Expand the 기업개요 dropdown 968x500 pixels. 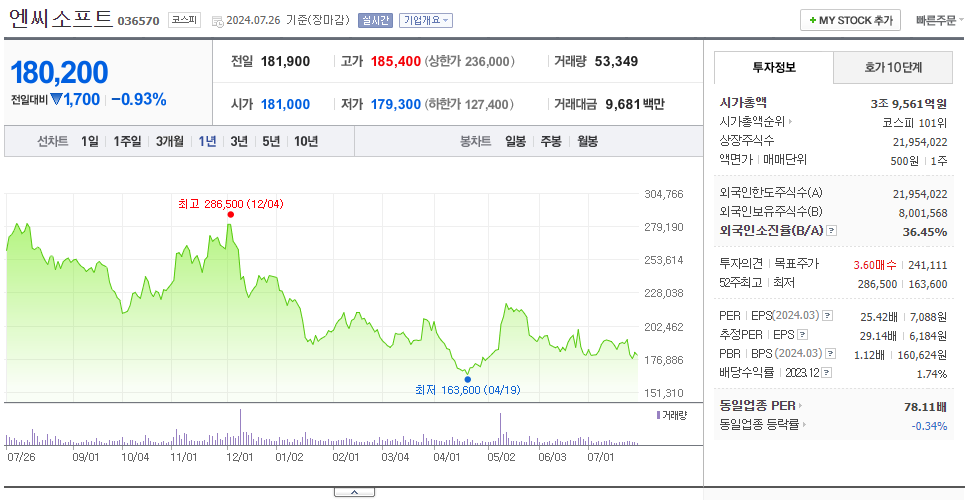426,20
